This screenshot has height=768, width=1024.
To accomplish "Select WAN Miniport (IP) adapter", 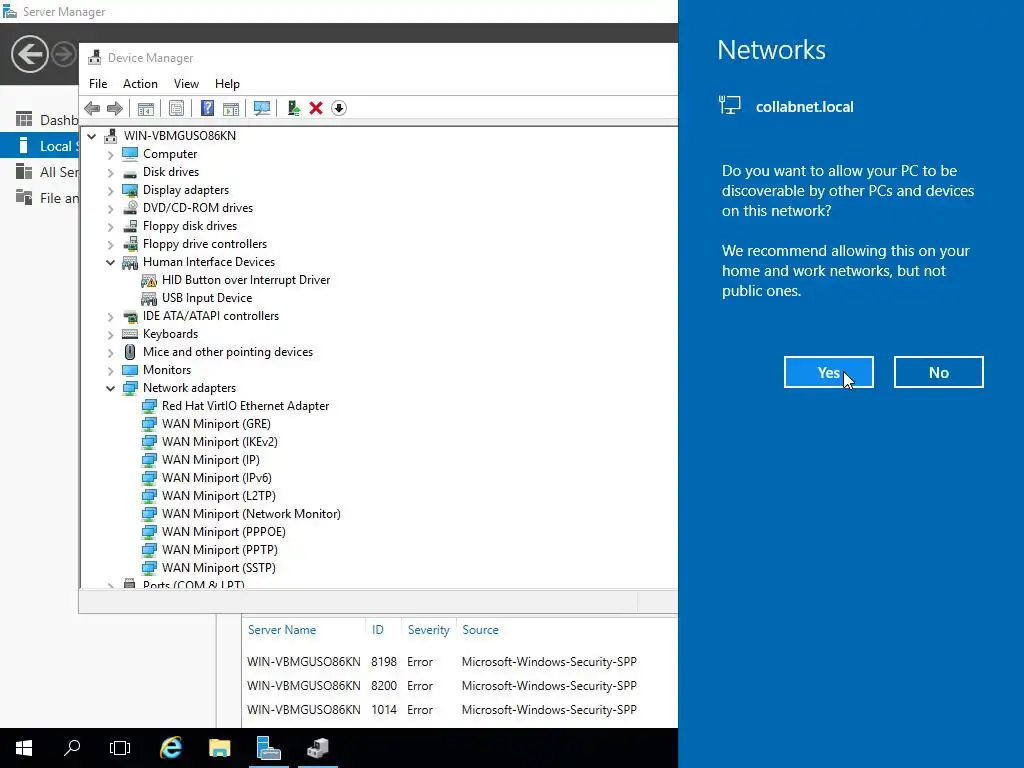I will pyautogui.click(x=210, y=460).
